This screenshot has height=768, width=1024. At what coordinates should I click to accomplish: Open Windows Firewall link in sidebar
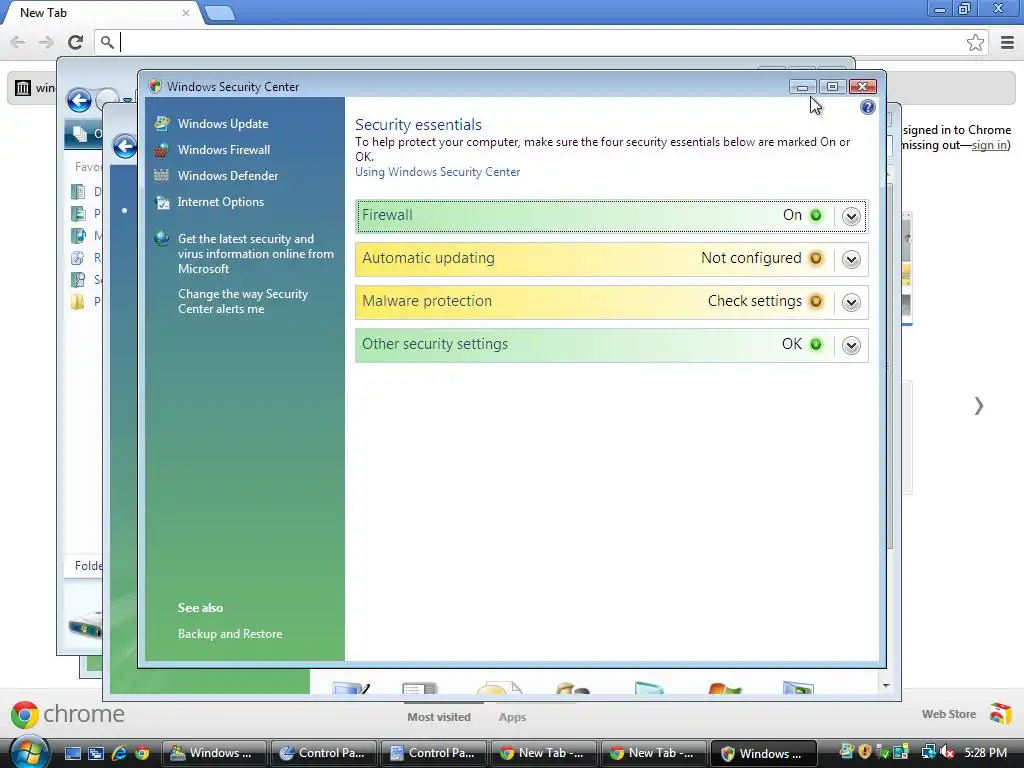pos(223,150)
